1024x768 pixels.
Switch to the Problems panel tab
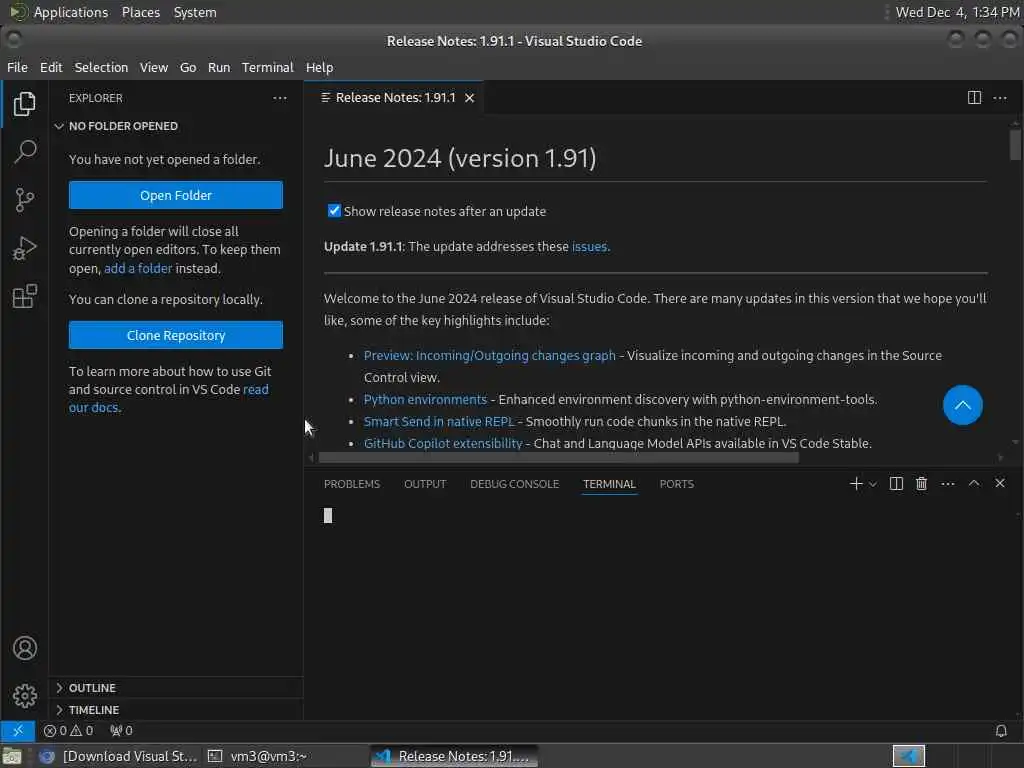pyautogui.click(x=351, y=484)
